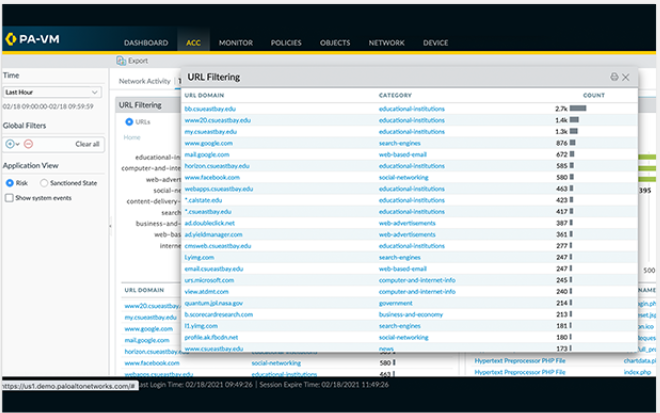The height and width of the screenshot is (413, 660).
Task: Sort by COUNT column header
Action: 594,95
